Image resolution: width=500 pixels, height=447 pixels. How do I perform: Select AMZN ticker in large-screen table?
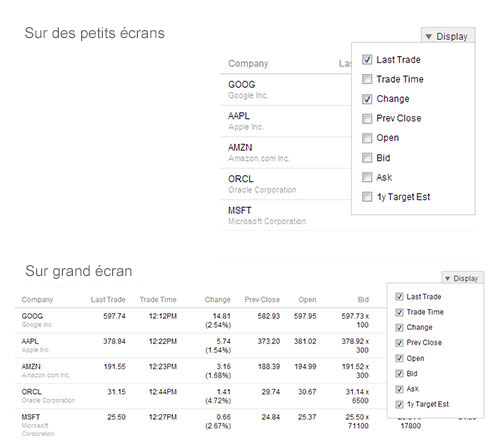coord(31,366)
